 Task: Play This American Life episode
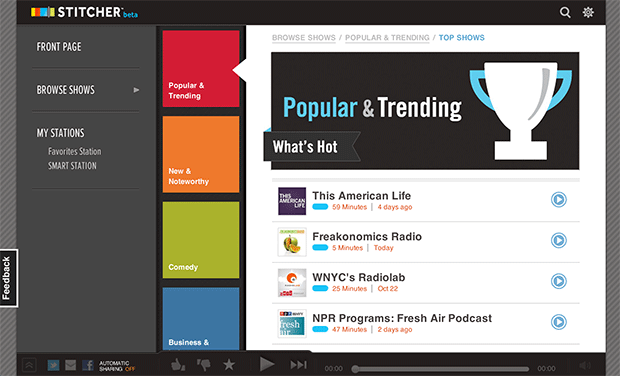(x=559, y=200)
